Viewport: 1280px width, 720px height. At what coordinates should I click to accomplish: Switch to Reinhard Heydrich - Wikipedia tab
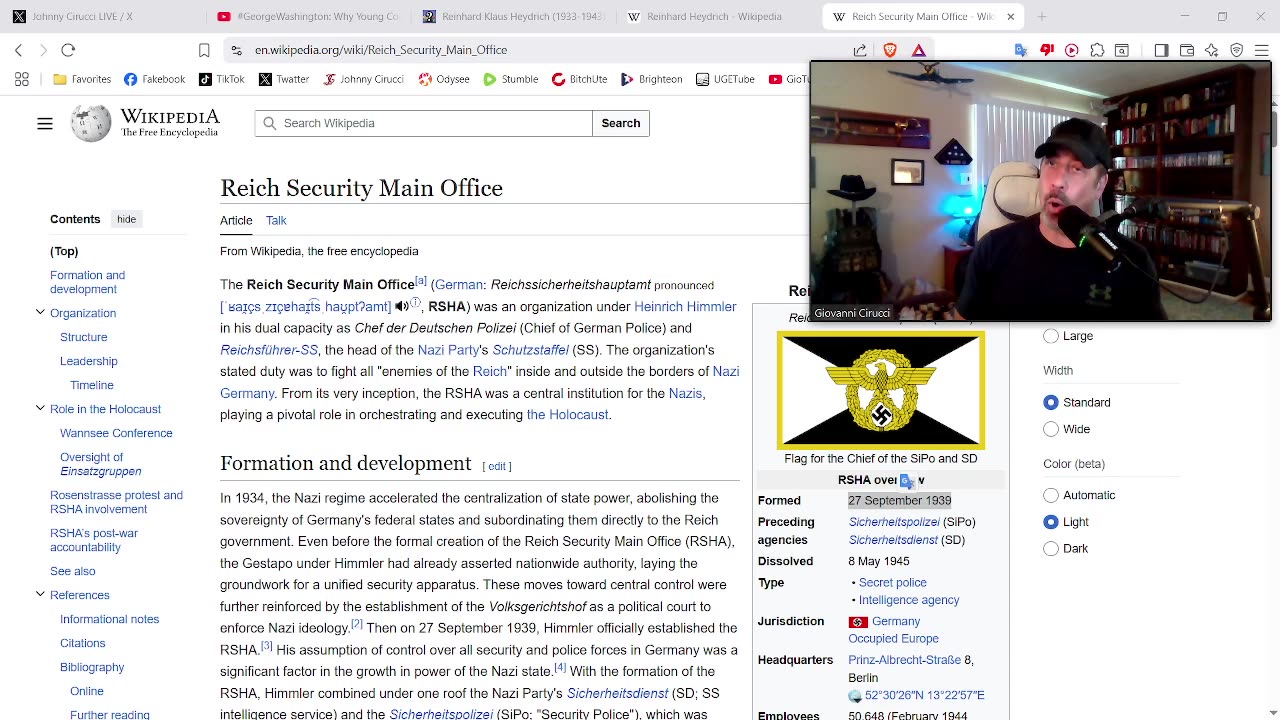[714, 16]
